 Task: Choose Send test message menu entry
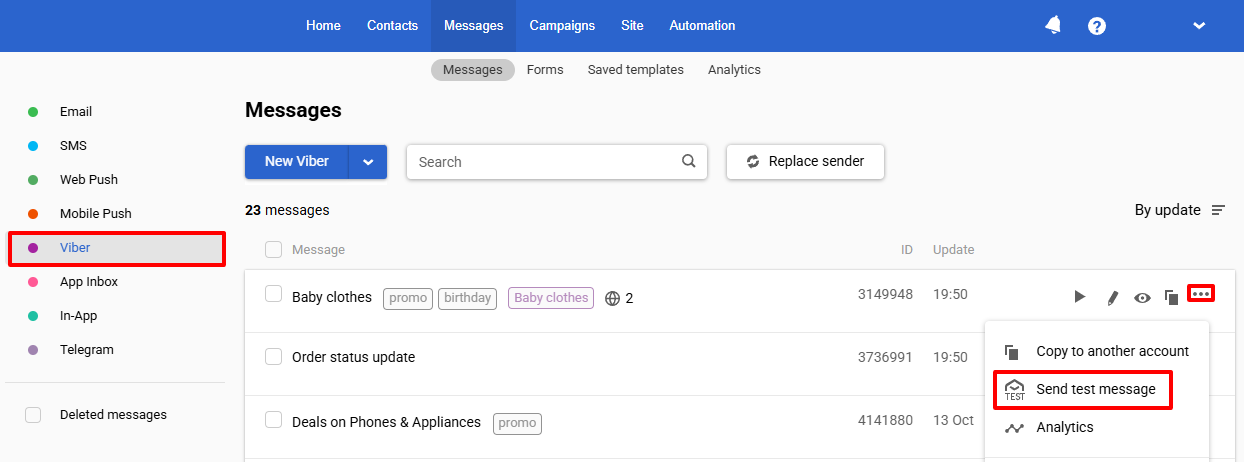1097,389
